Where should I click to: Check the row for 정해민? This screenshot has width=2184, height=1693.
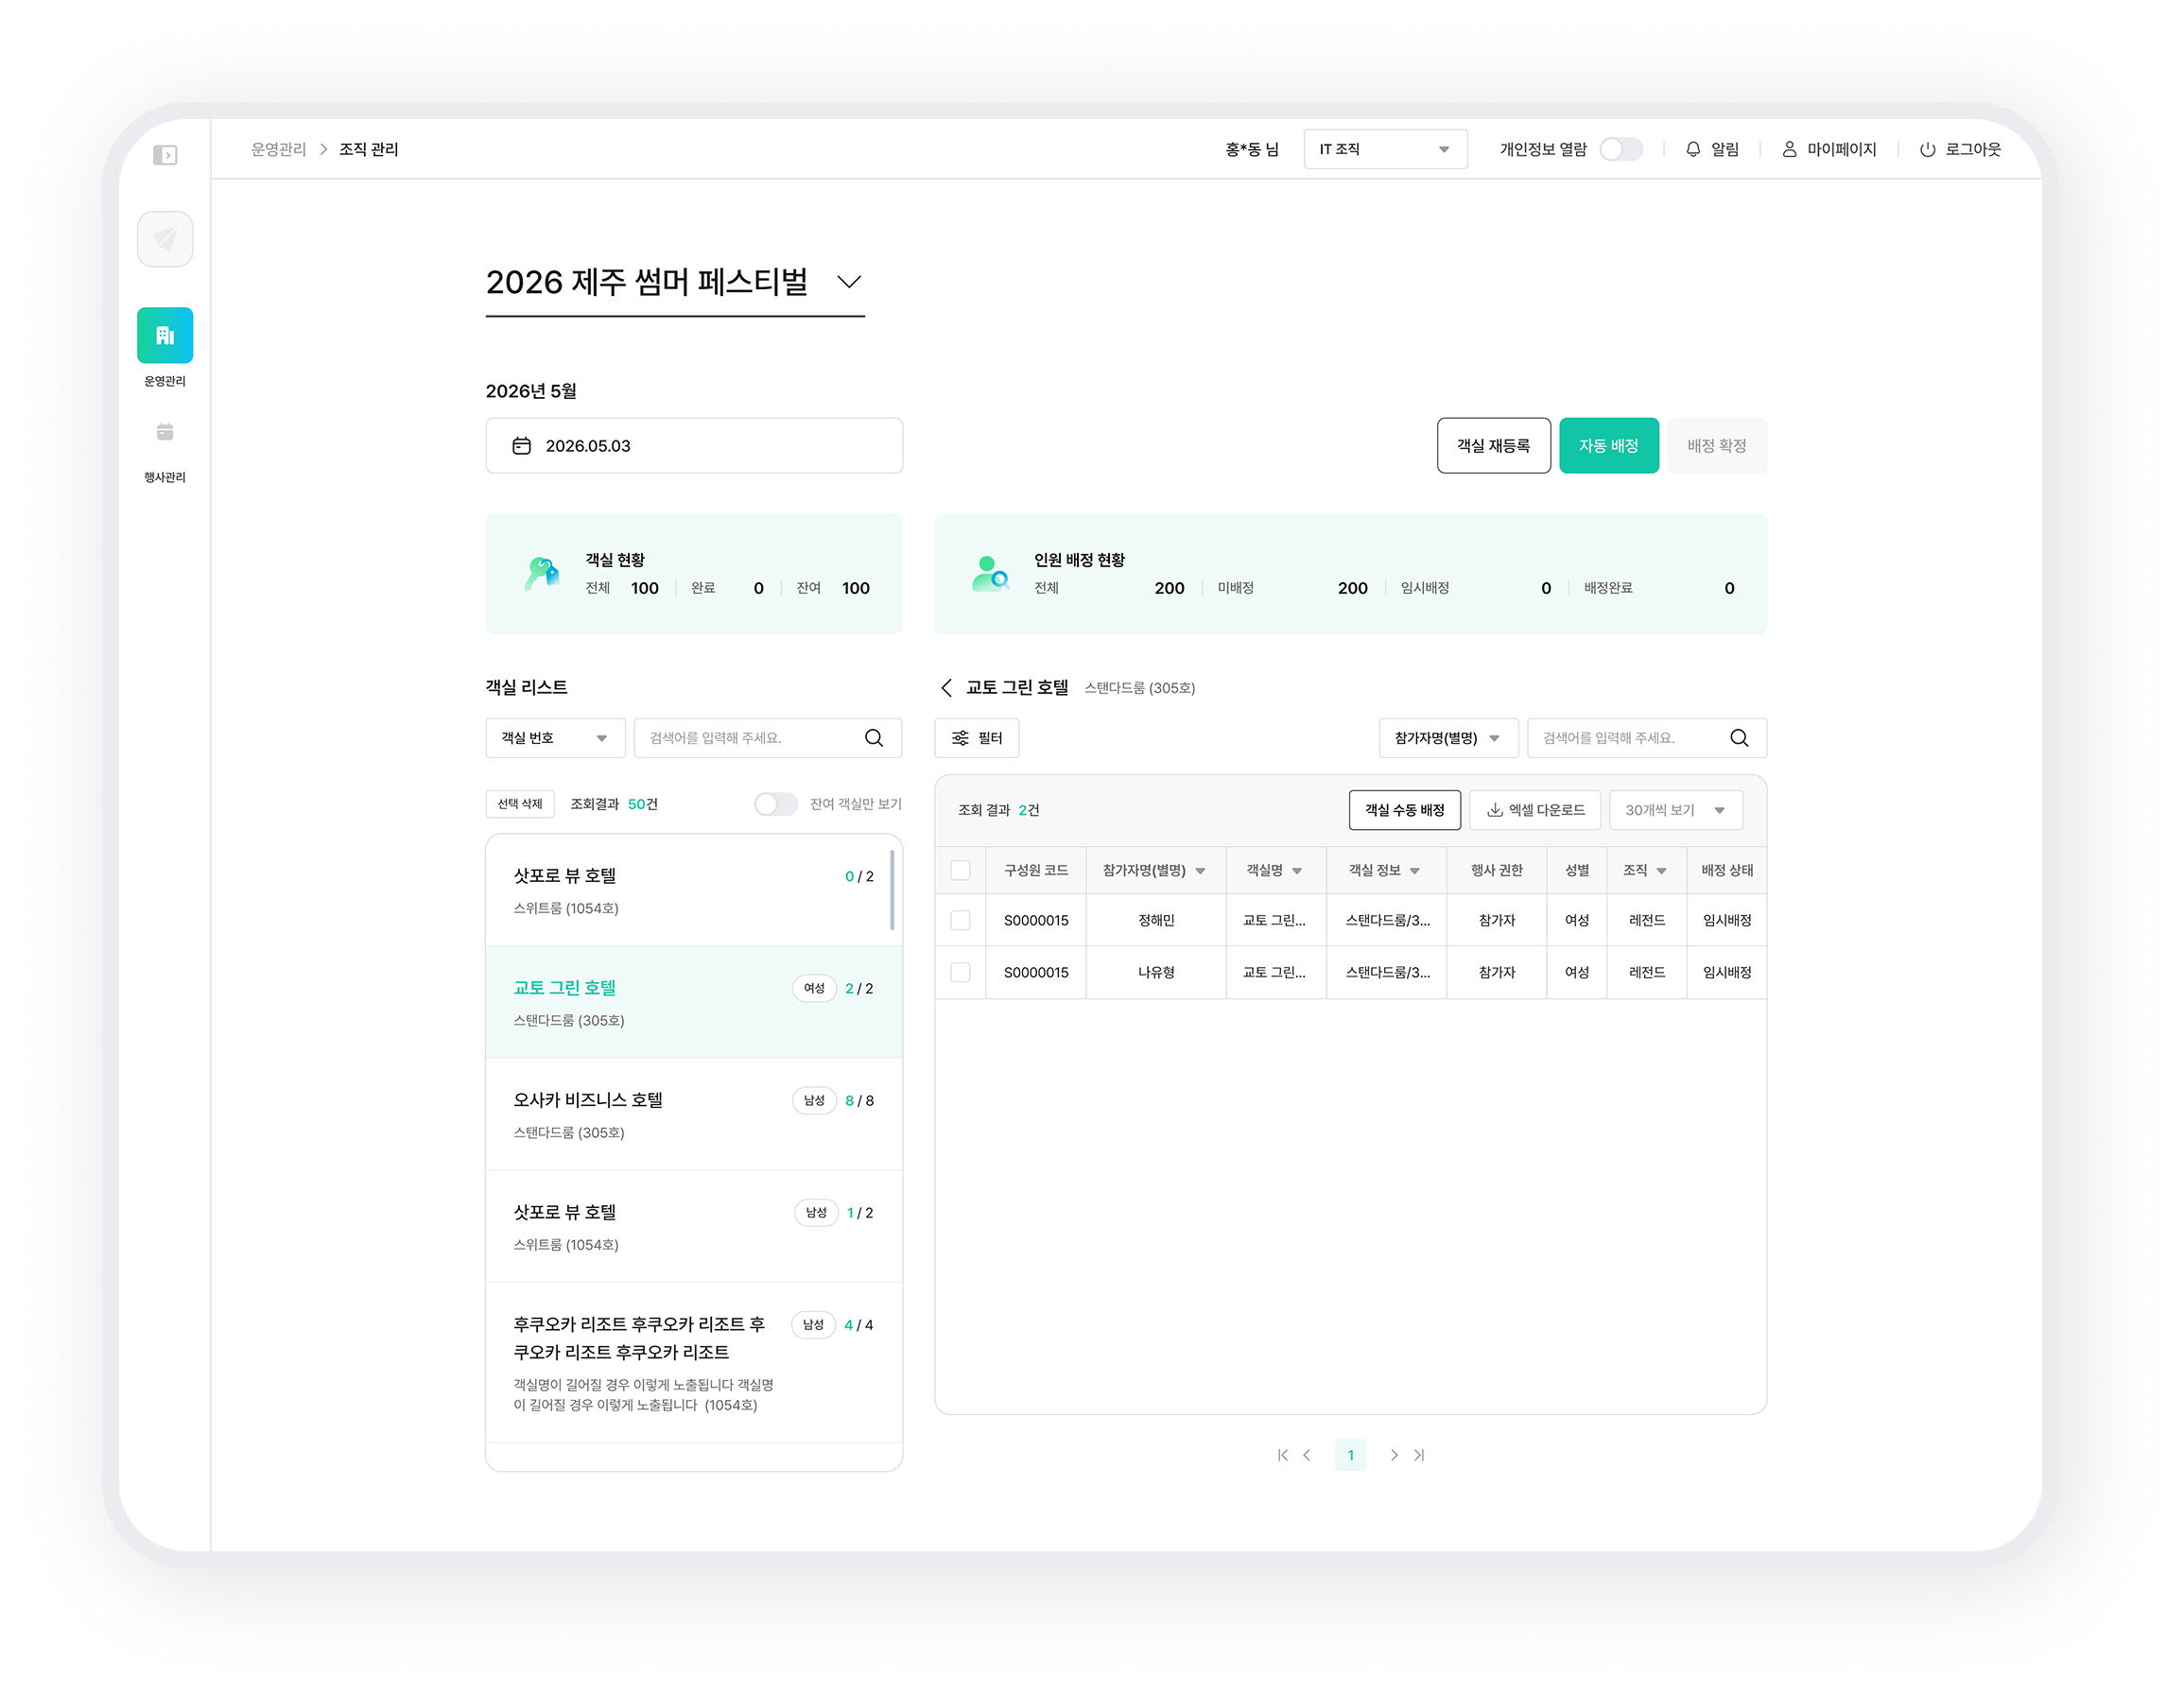point(960,920)
